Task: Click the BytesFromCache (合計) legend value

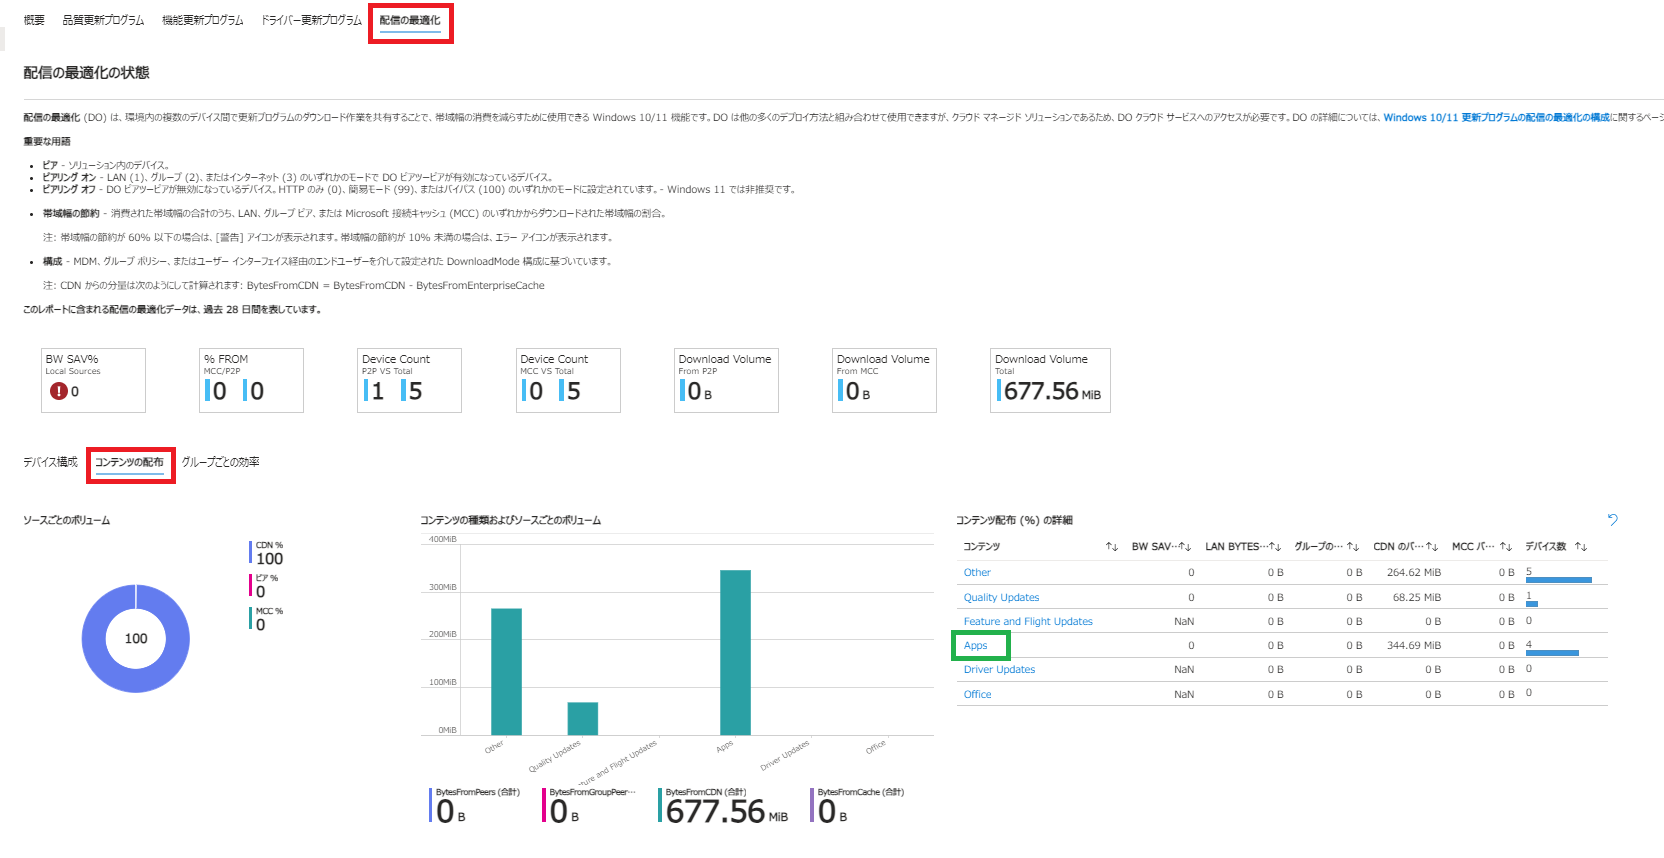Action: pos(857,806)
